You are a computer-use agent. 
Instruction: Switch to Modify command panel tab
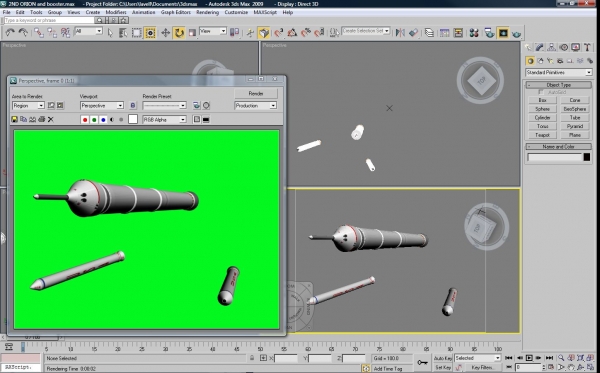(540, 47)
